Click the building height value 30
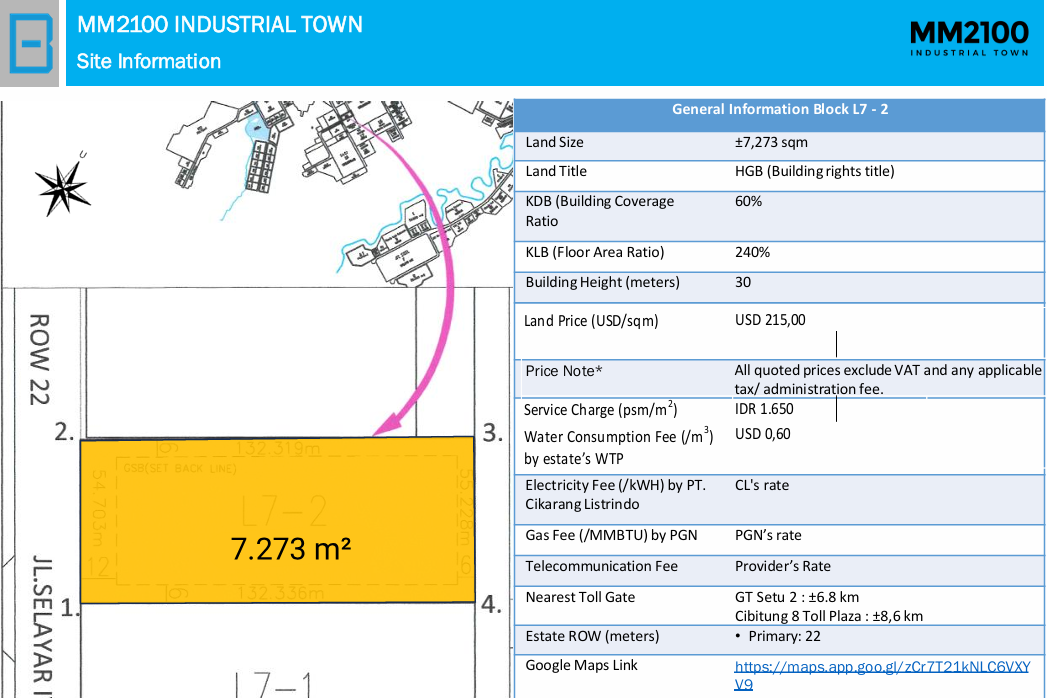 (x=743, y=282)
